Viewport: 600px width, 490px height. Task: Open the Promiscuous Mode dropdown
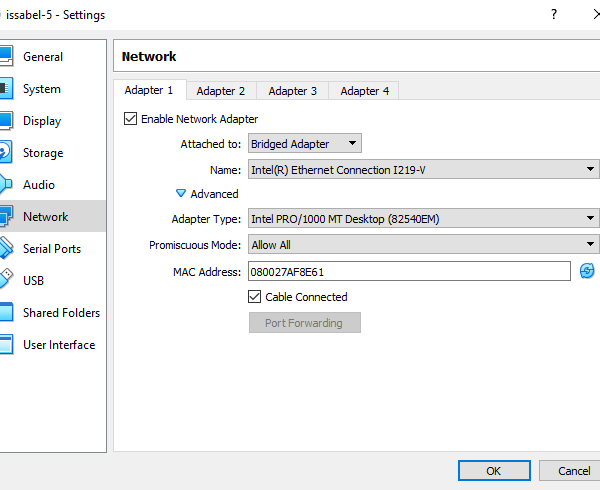tap(422, 245)
